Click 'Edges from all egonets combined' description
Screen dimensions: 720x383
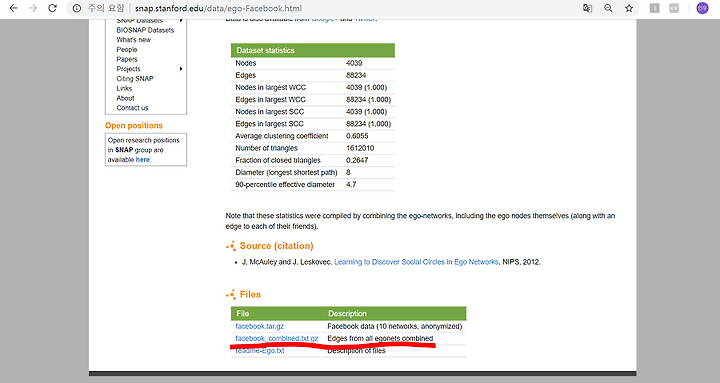click(x=380, y=338)
